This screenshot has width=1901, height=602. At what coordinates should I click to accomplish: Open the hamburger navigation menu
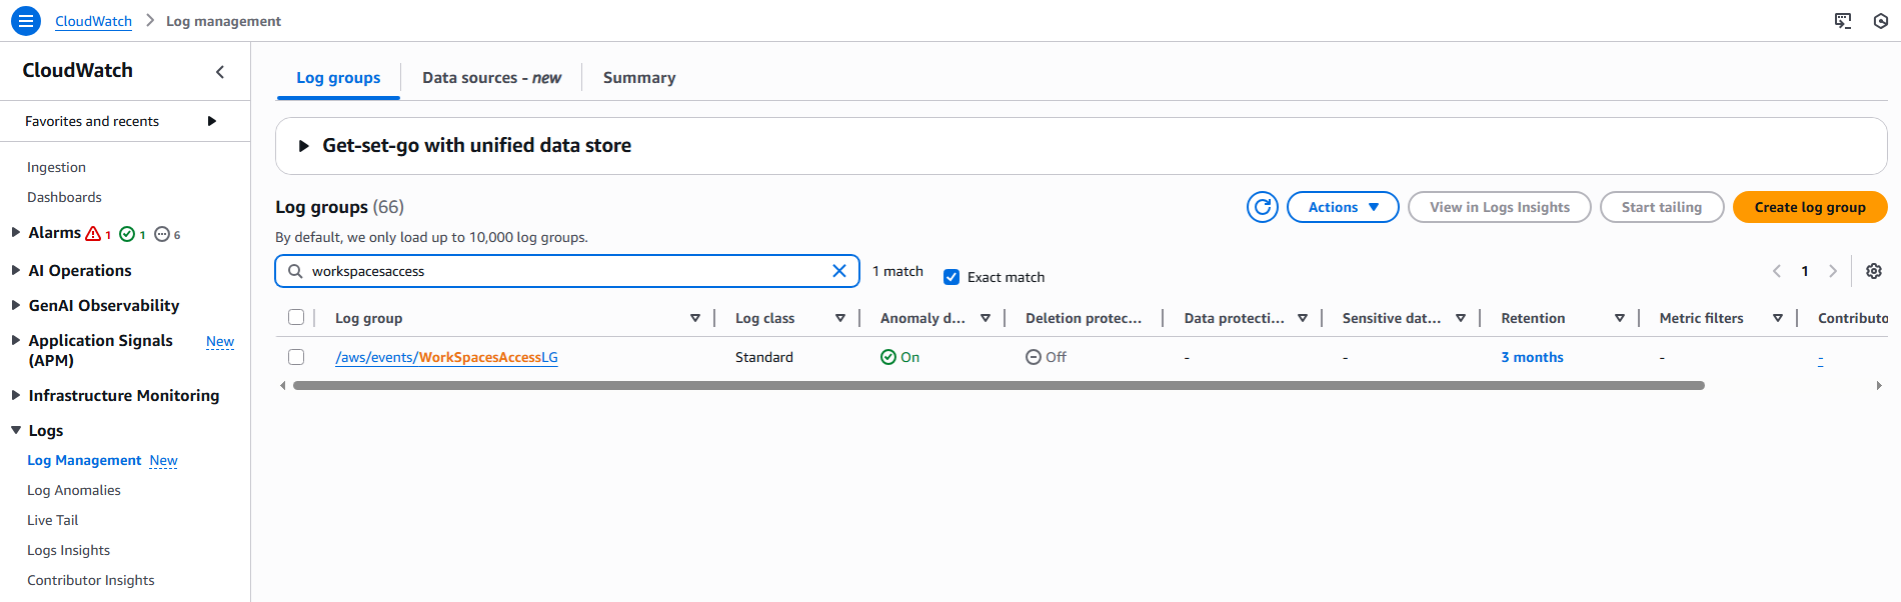25,20
